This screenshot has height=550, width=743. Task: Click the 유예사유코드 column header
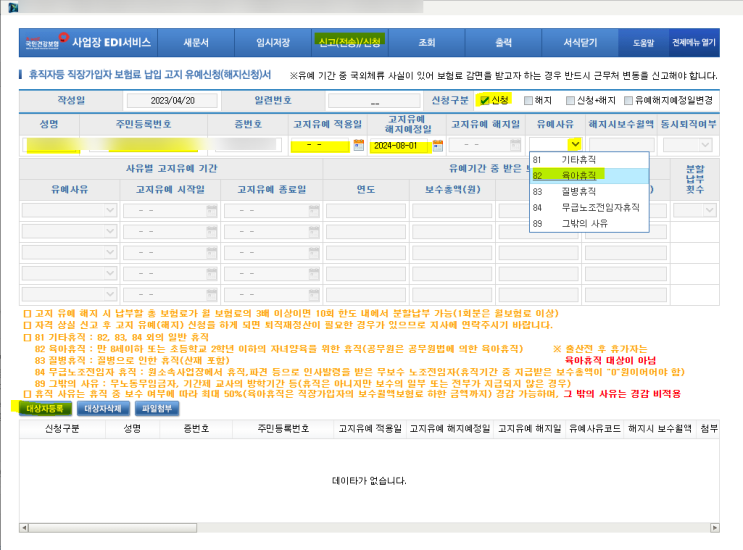click(x=595, y=429)
